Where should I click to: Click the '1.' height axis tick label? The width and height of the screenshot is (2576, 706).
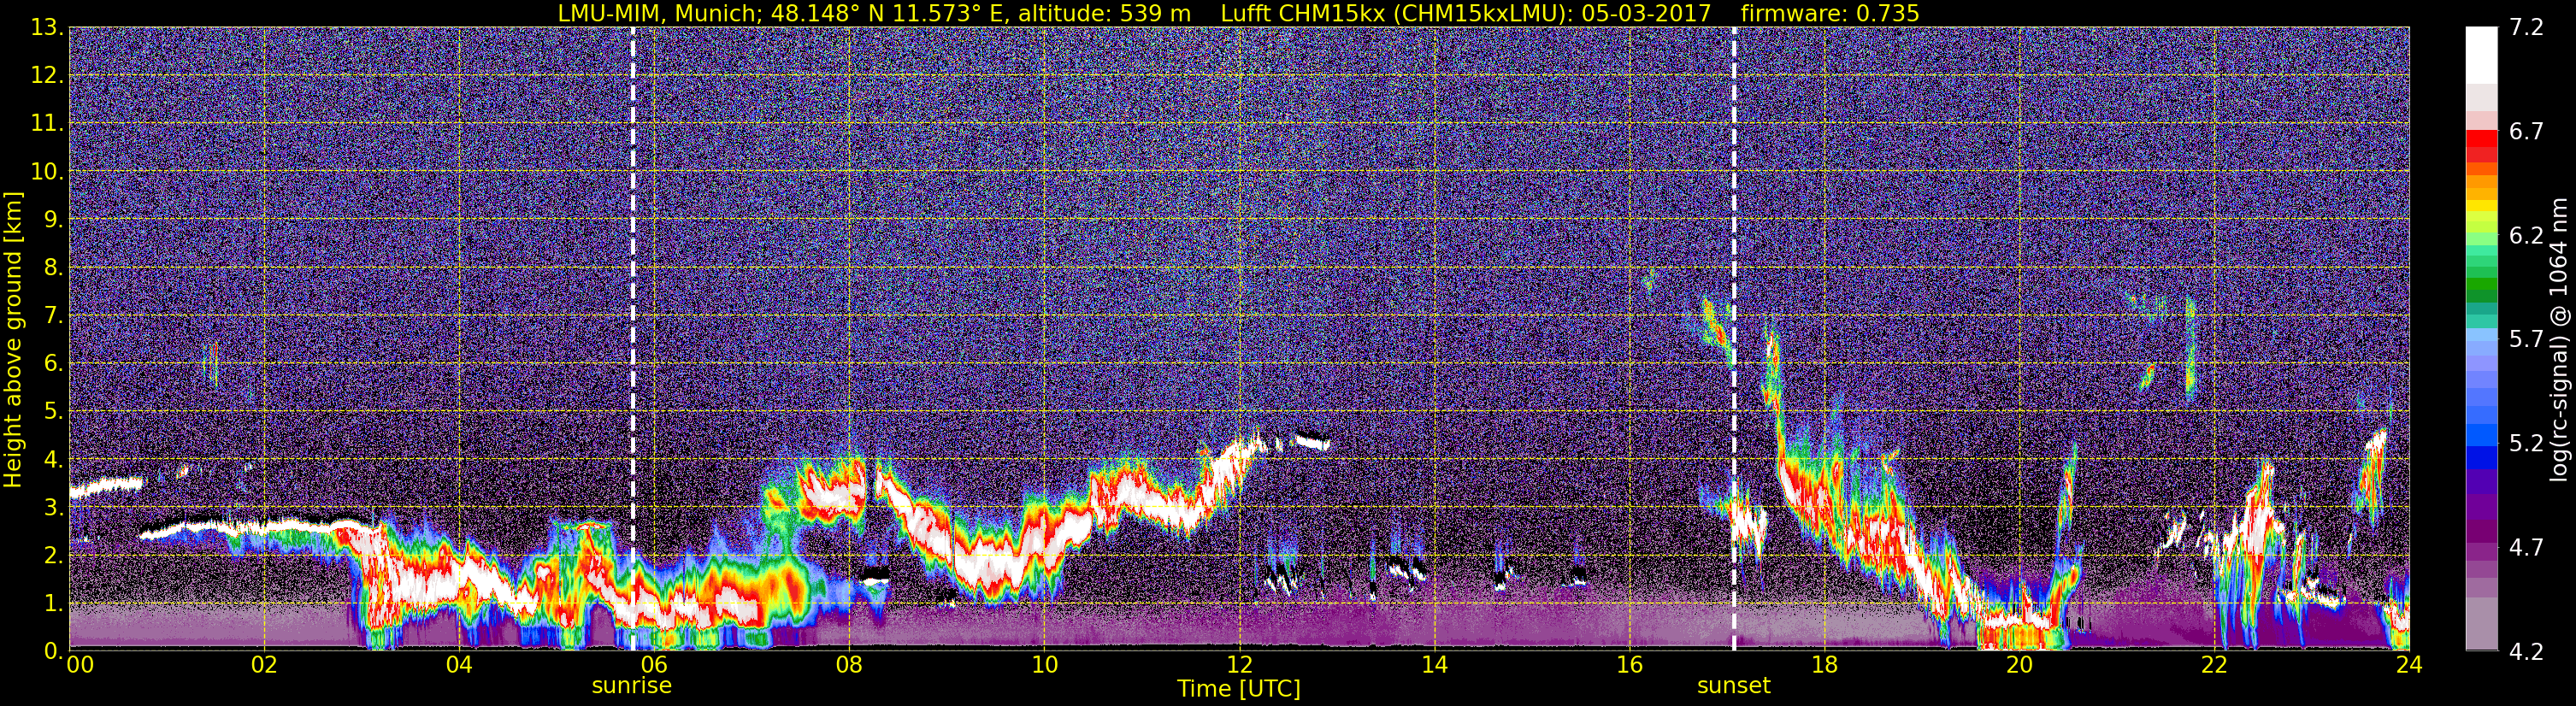point(54,603)
